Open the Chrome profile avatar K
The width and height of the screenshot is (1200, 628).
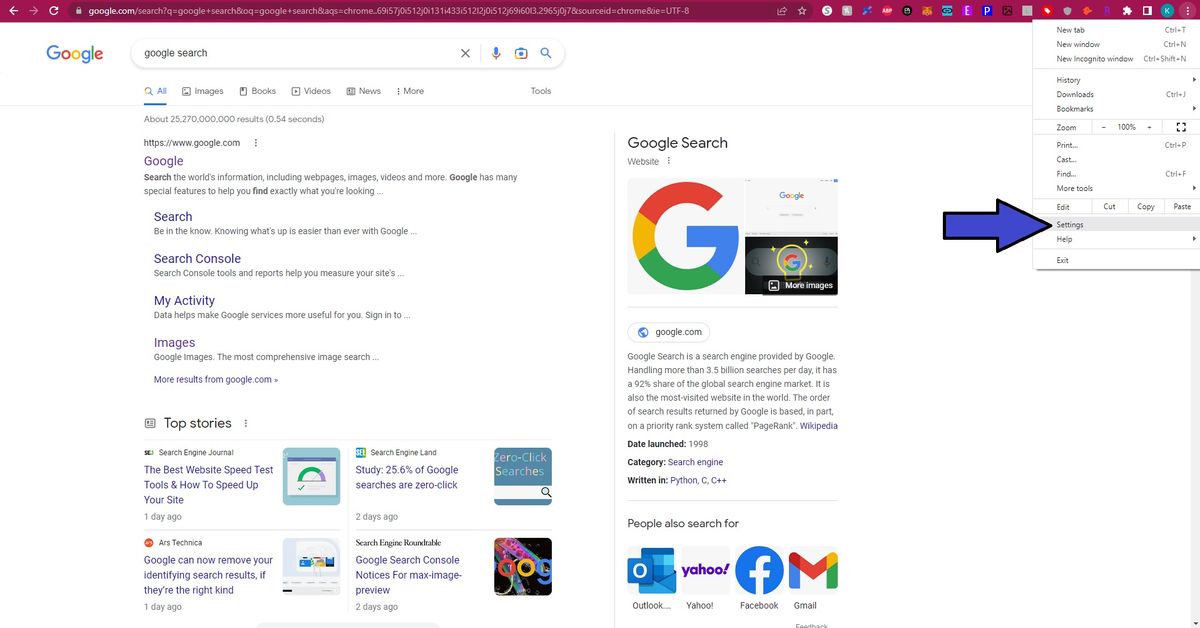[x=1166, y=10]
